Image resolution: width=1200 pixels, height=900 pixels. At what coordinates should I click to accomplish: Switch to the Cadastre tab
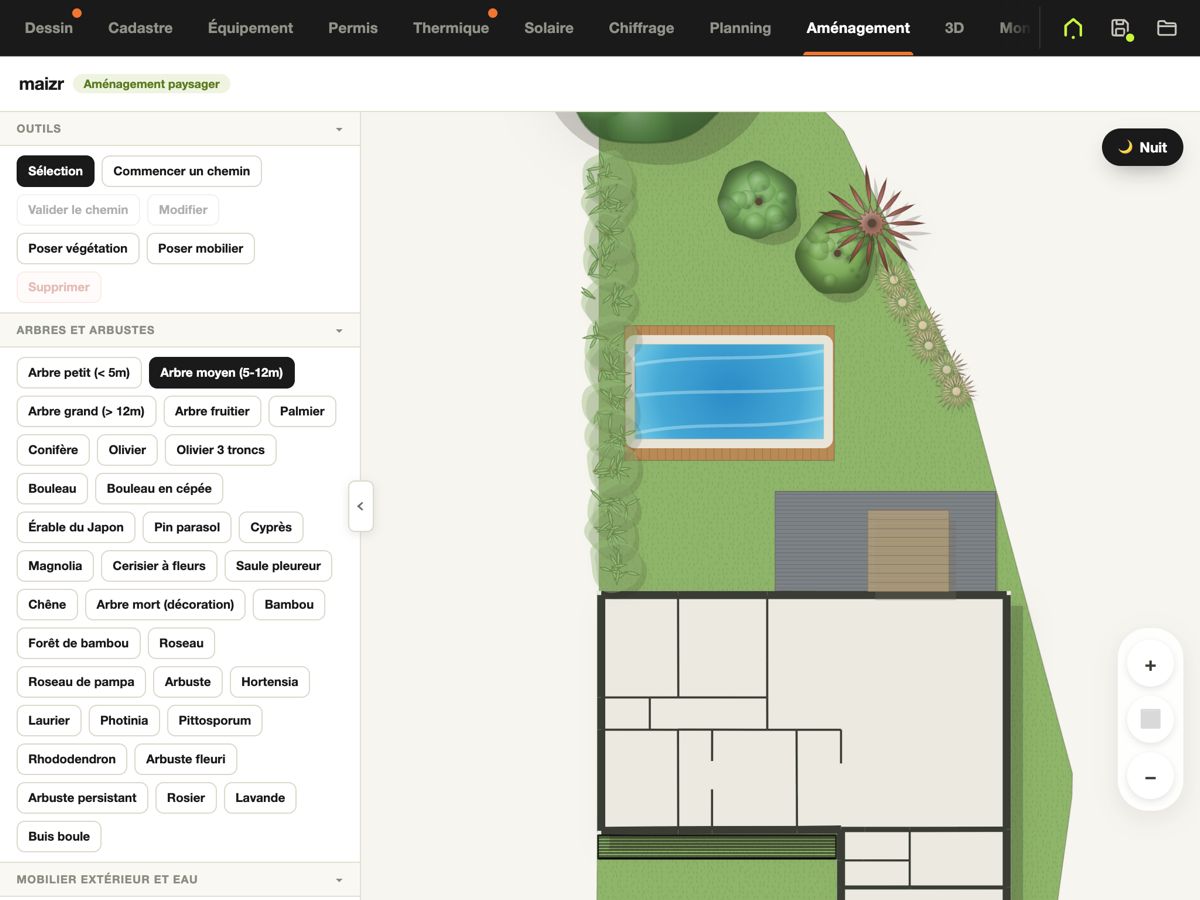(140, 28)
